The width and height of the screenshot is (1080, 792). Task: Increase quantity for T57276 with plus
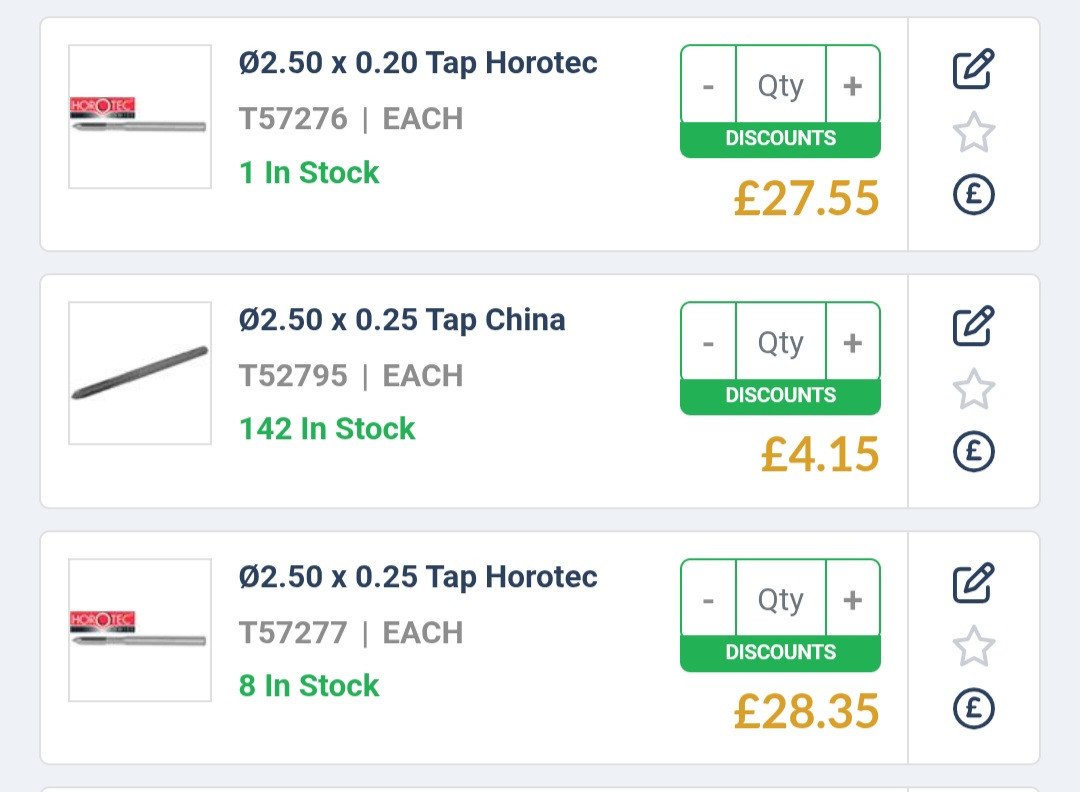click(x=853, y=85)
